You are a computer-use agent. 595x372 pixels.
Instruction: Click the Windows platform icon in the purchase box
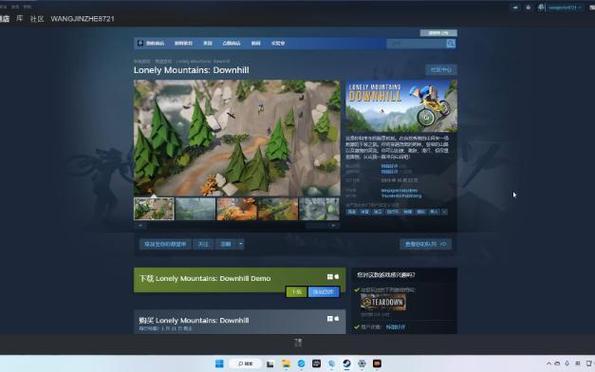[x=330, y=319]
